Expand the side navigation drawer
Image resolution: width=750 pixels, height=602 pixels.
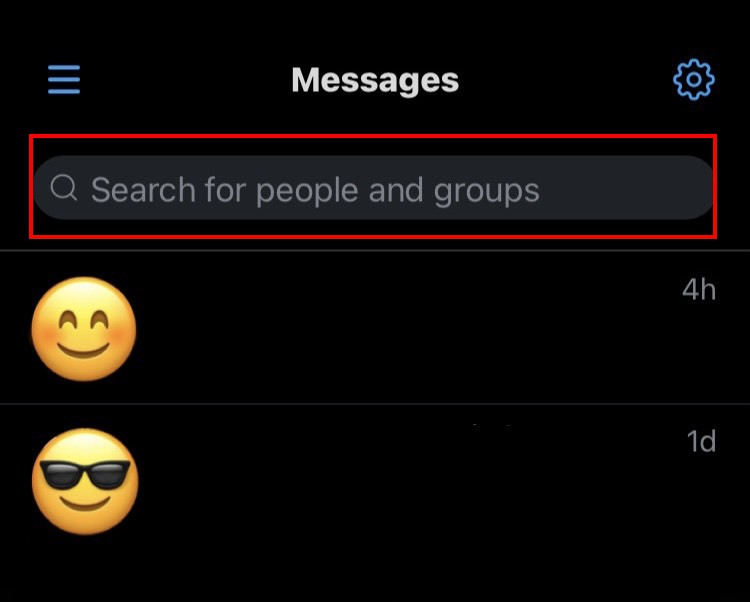pos(64,79)
